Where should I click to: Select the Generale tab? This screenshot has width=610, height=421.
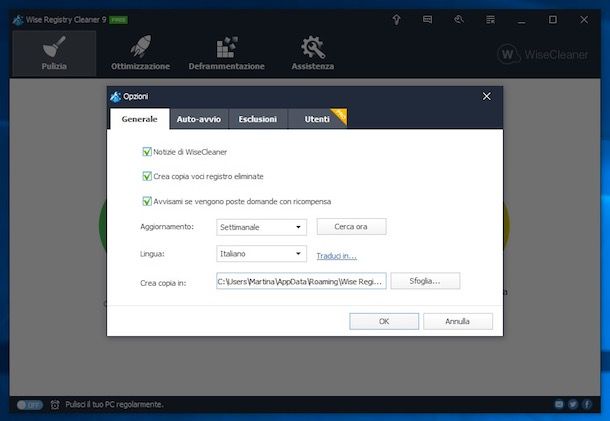[140, 119]
